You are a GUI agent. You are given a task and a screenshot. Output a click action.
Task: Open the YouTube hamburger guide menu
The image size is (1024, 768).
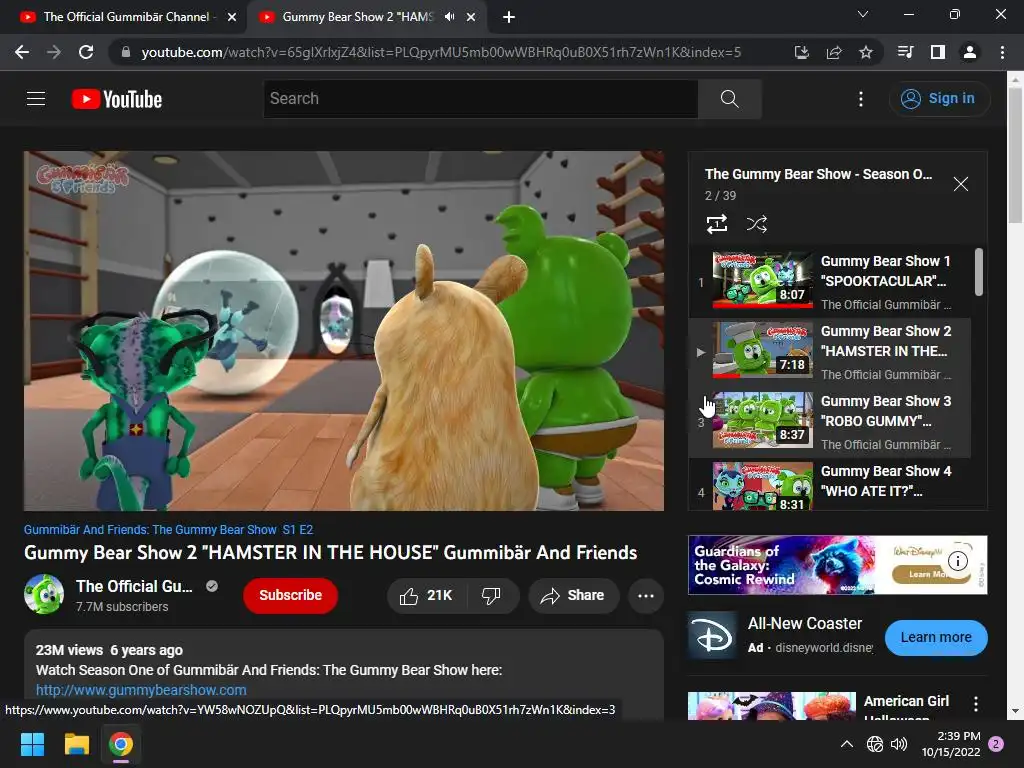[36, 99]
